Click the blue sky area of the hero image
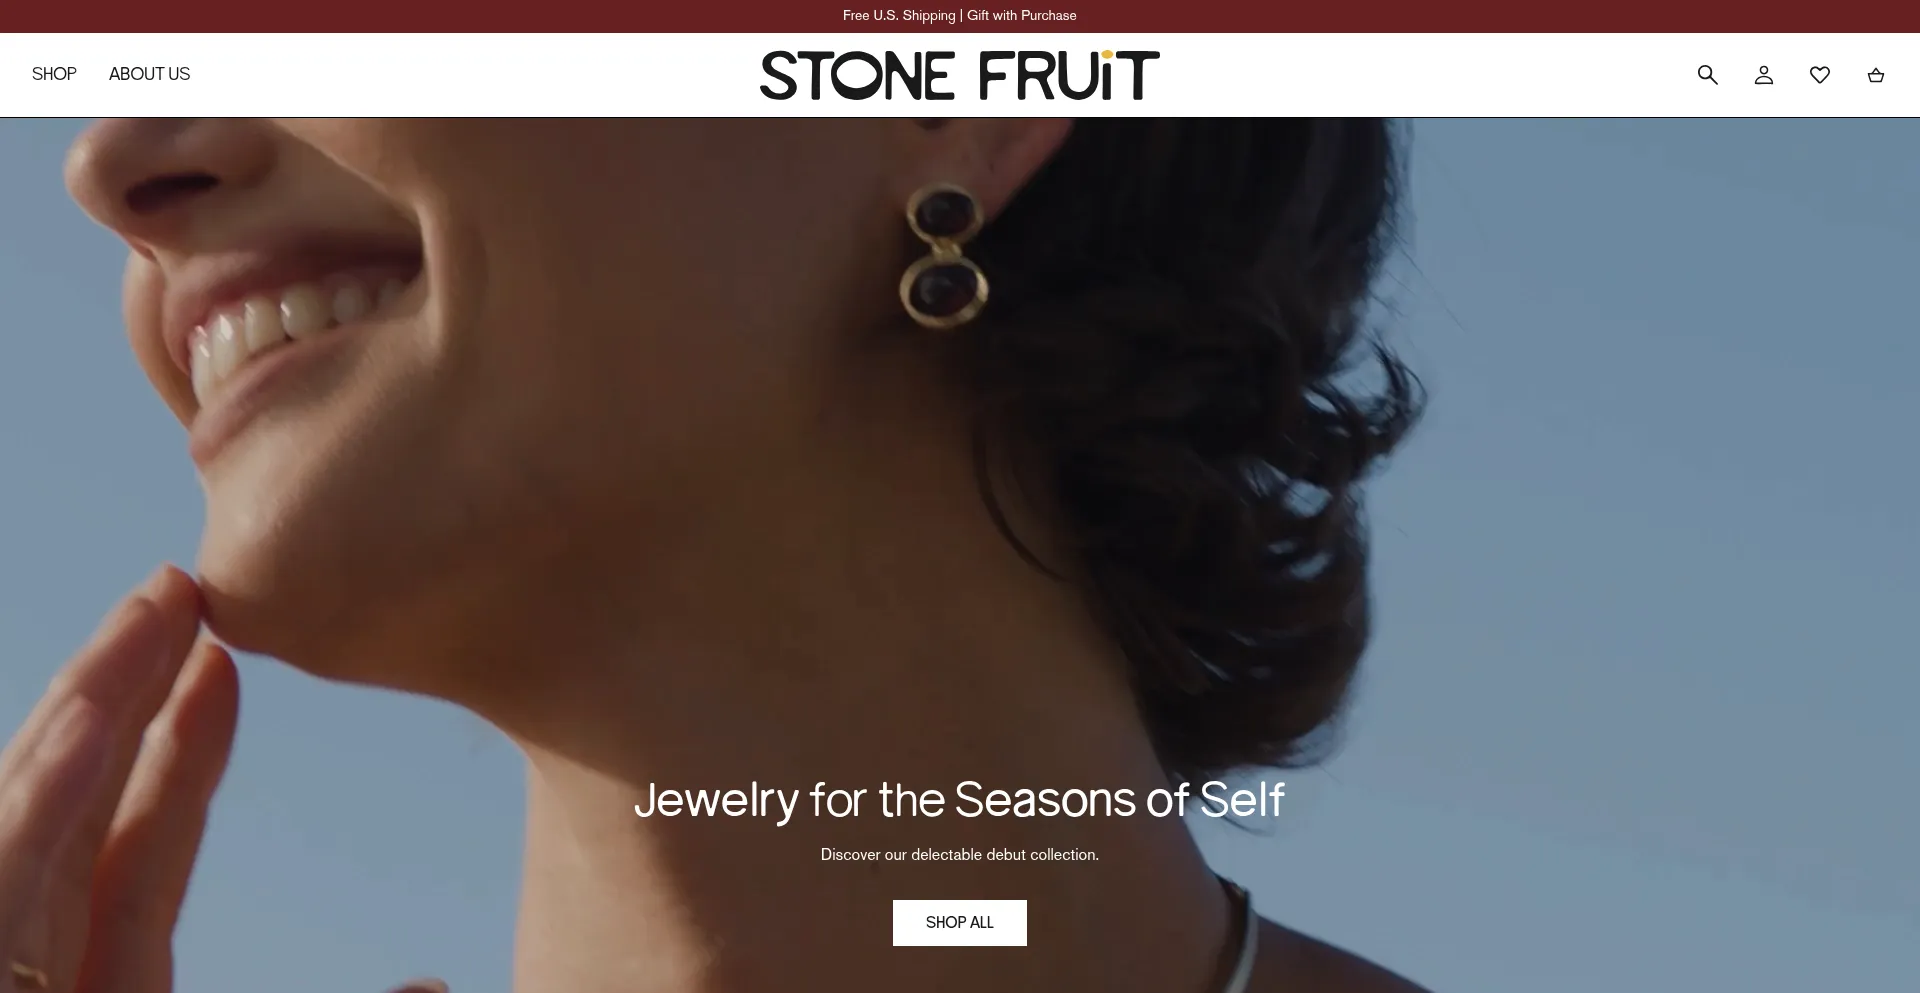The height and width of the screenshot is (993, 1920). point(1680,550)
